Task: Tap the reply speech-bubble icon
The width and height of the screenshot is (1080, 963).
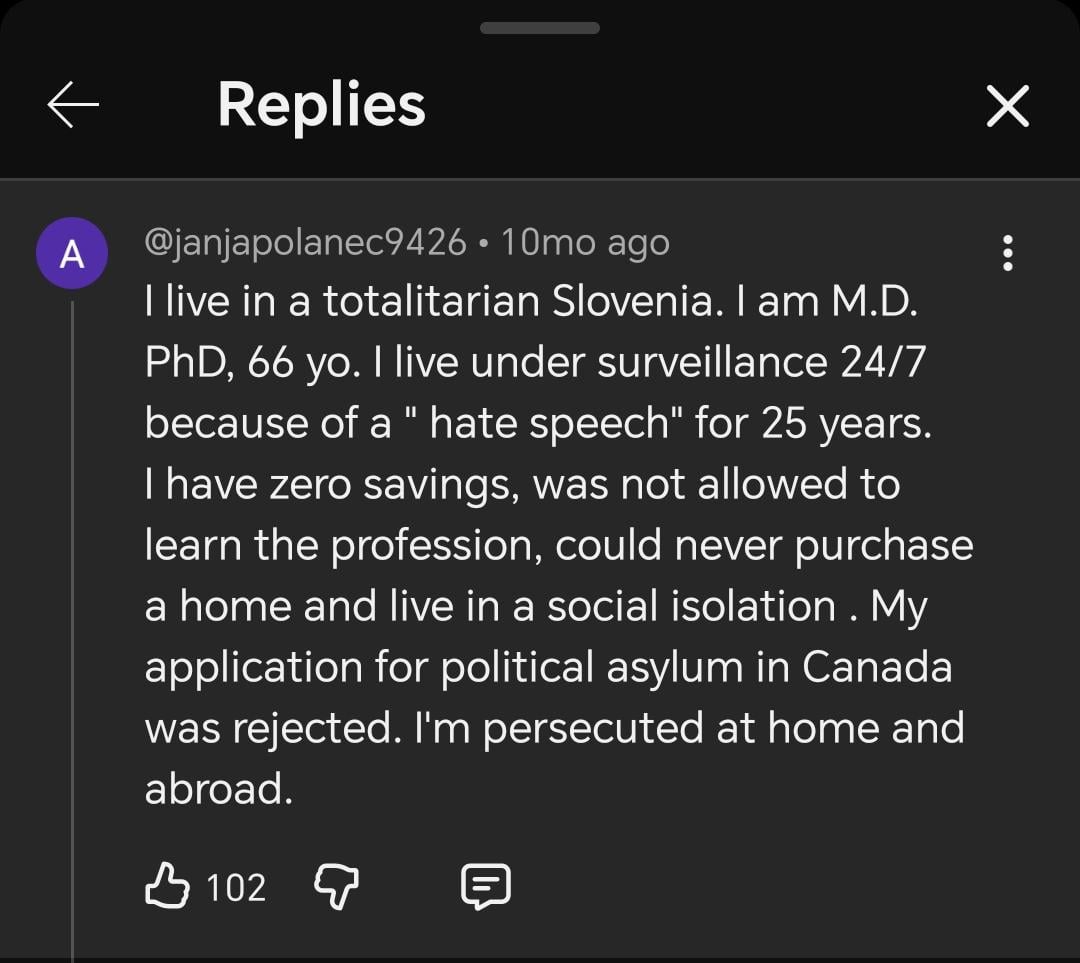Action: [x=486, y=886]
